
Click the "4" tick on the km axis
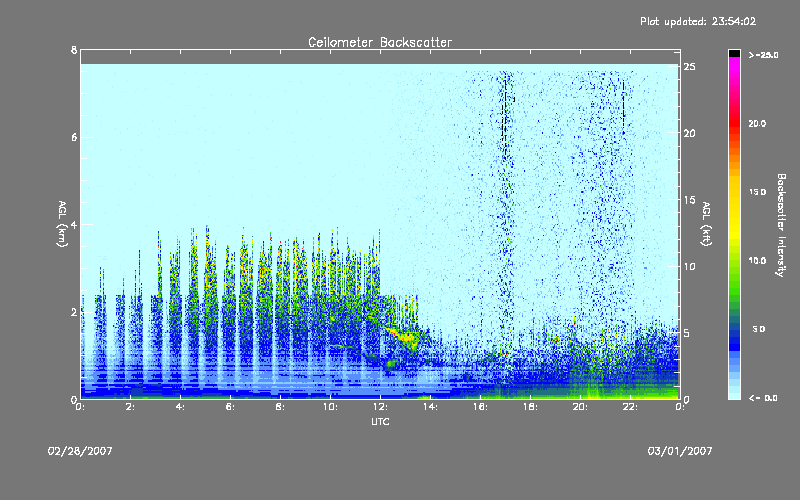click(74, 224)
